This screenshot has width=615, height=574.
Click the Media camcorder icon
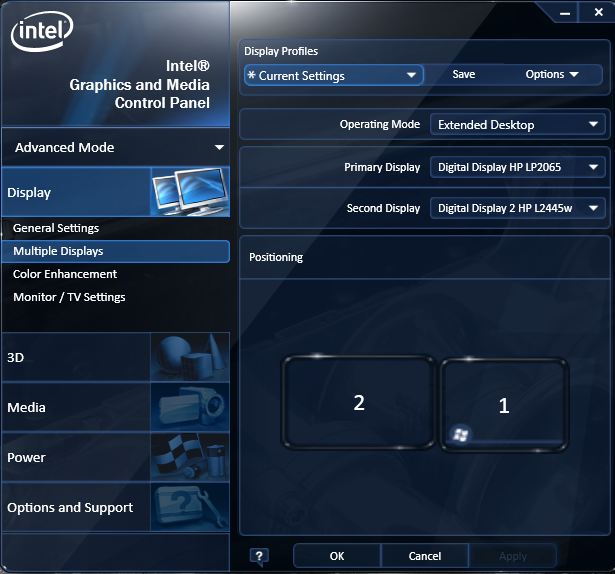pyautogui.click(x=190, y=407)
